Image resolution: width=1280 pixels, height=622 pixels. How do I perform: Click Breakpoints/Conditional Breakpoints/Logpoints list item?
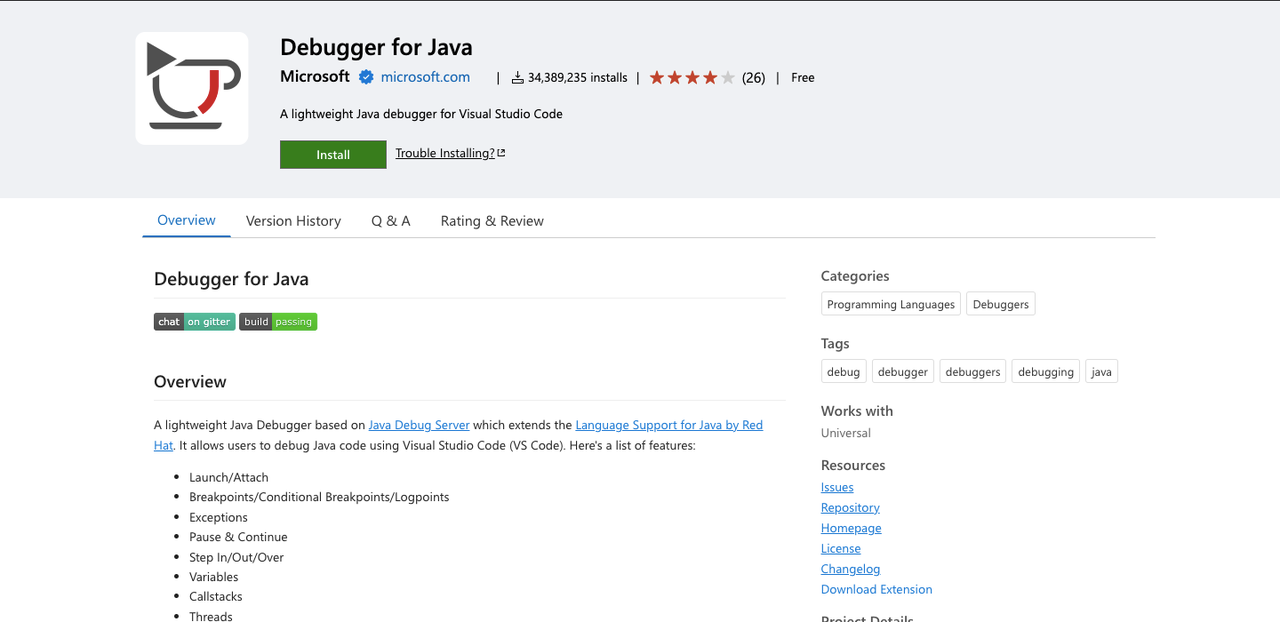[319, 497]
